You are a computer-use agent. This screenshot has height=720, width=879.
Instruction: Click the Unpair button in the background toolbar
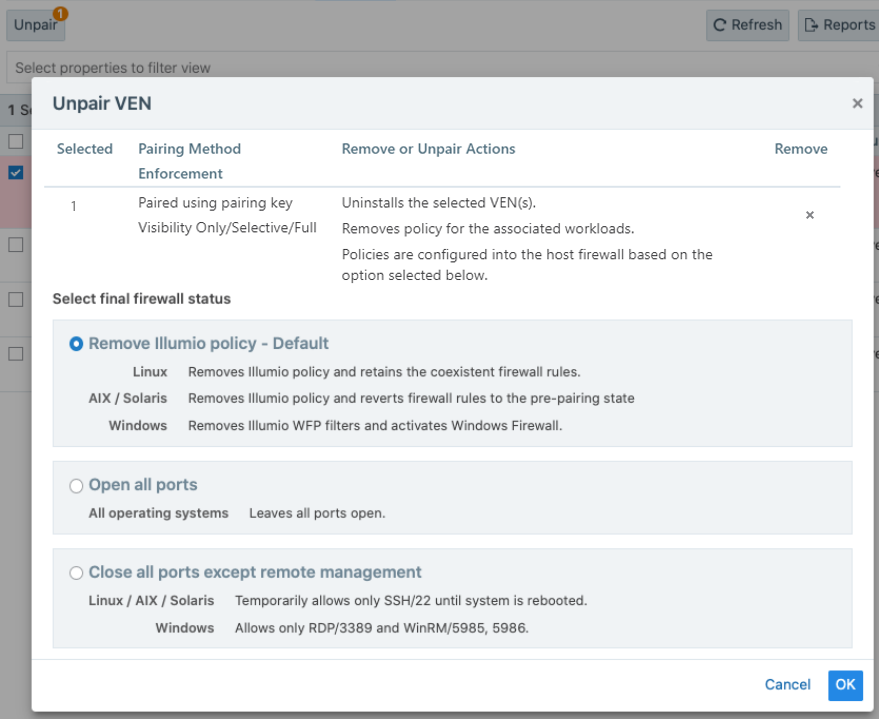tap(35, 25)
